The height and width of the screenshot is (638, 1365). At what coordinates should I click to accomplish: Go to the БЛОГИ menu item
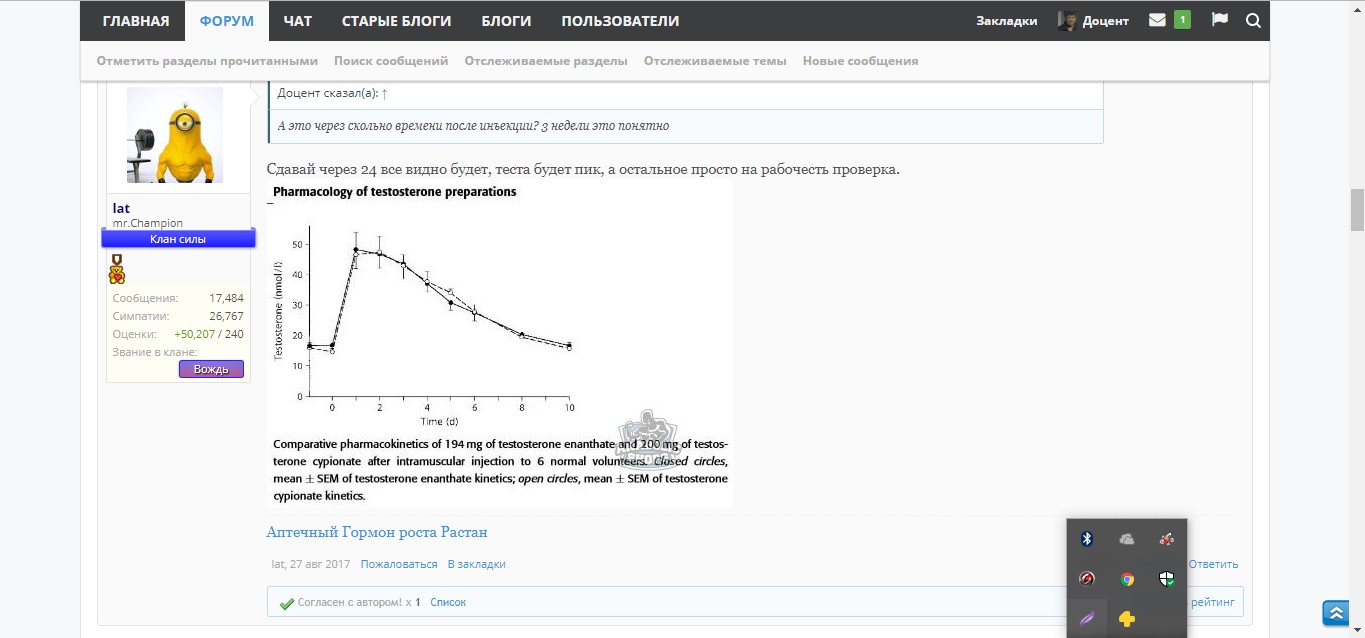coord(506,20)
